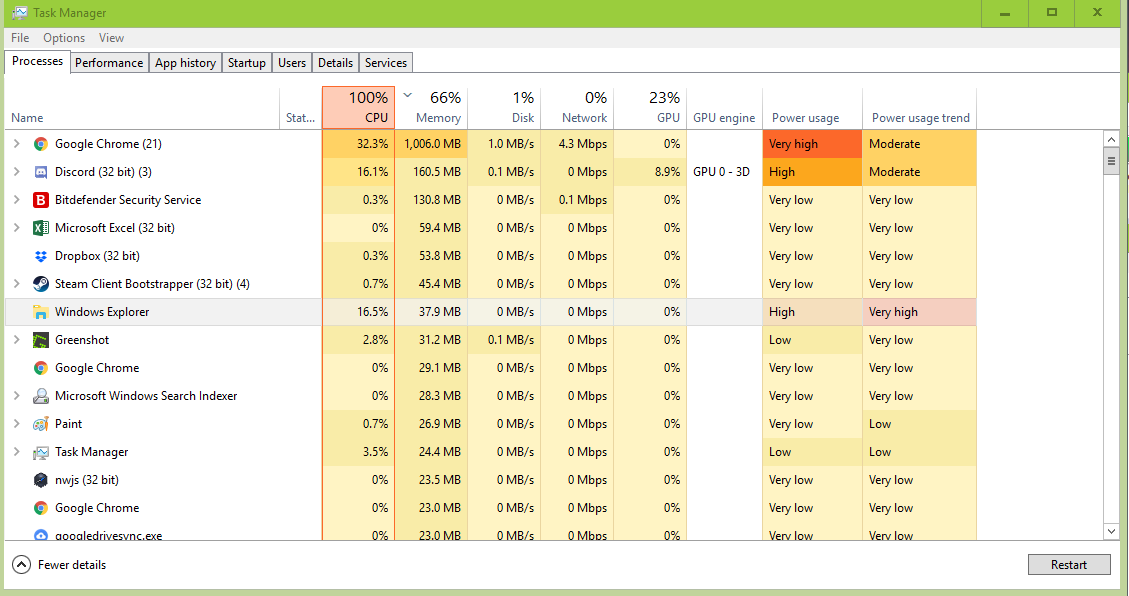Collapse view with Fewer details
The height and width of the screenshot is (596, 1129).
coord(60,565)
